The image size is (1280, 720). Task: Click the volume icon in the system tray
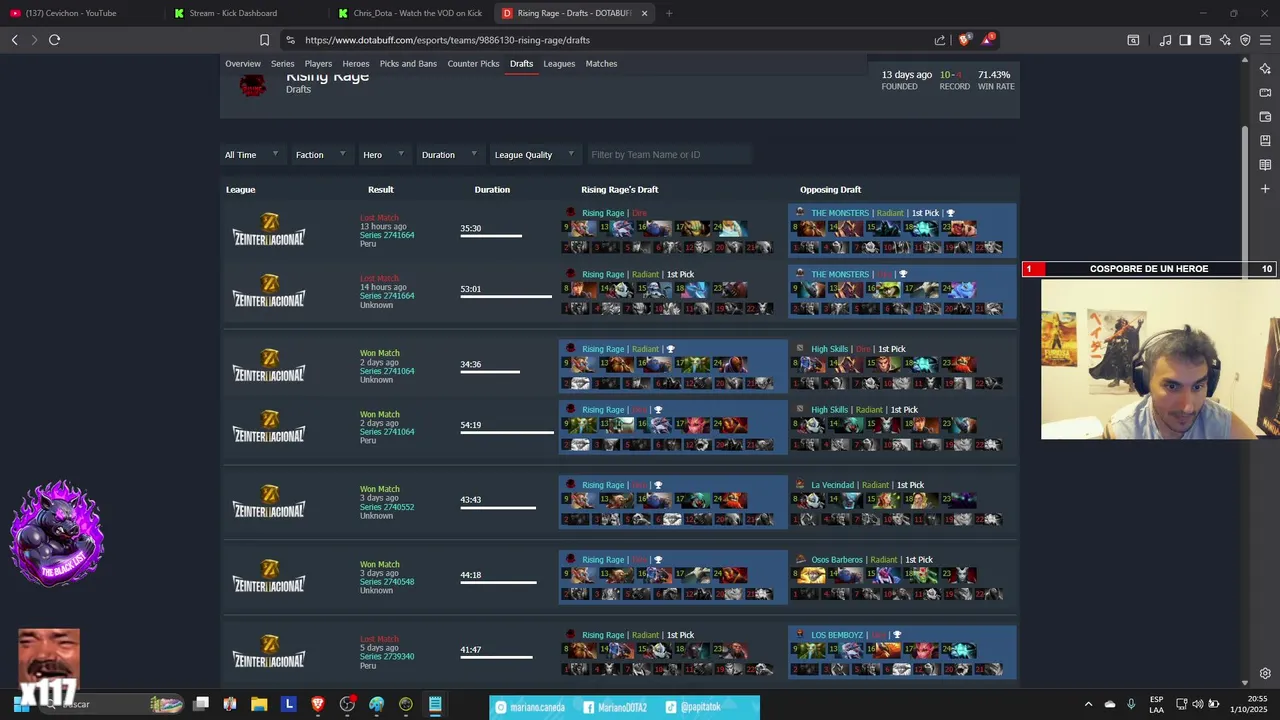pos(1198,704)
